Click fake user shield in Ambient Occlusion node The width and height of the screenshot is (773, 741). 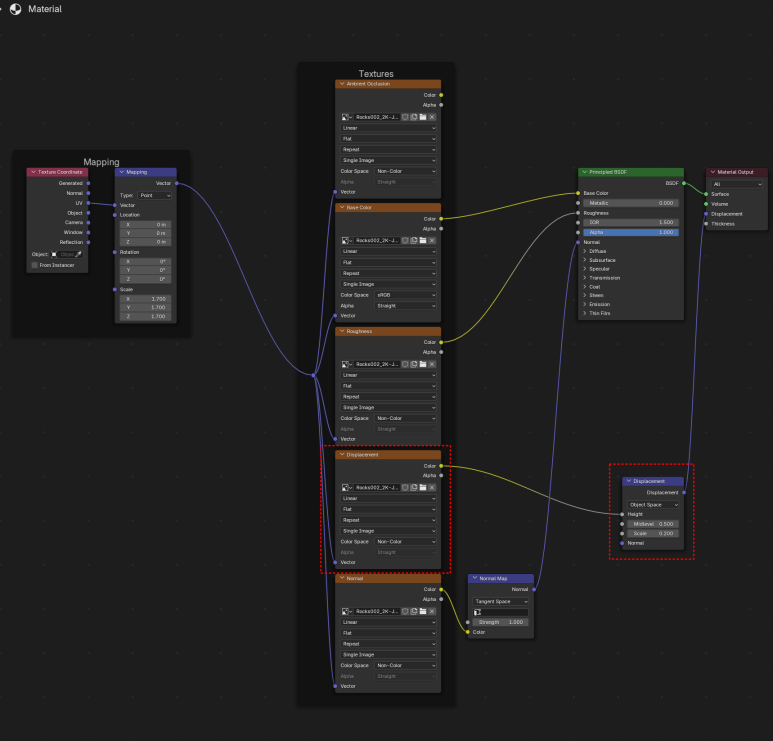pyautogui.click(x=405, y=117)
